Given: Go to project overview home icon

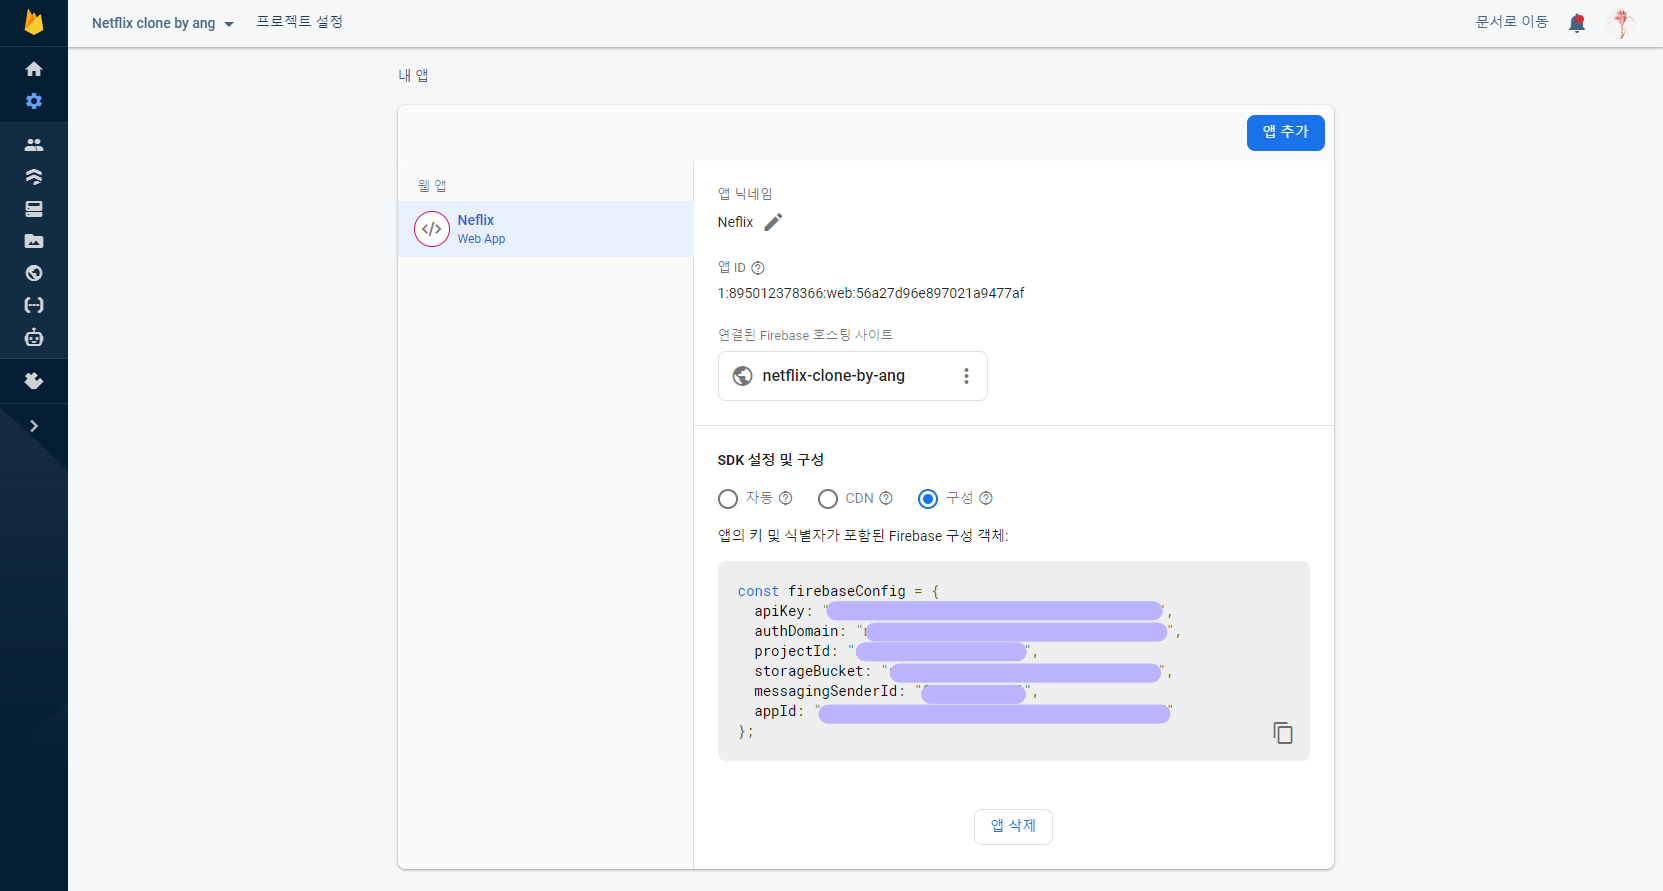Looking at the screenshot, I should coord(34,69).
